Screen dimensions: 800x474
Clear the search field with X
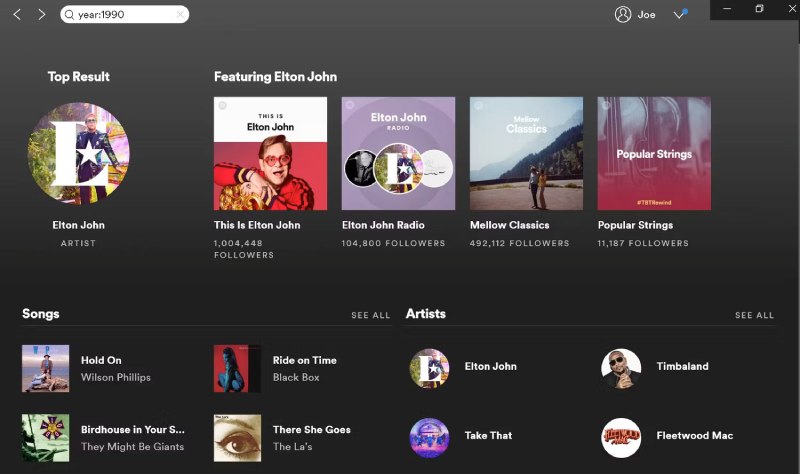(180, 15)
